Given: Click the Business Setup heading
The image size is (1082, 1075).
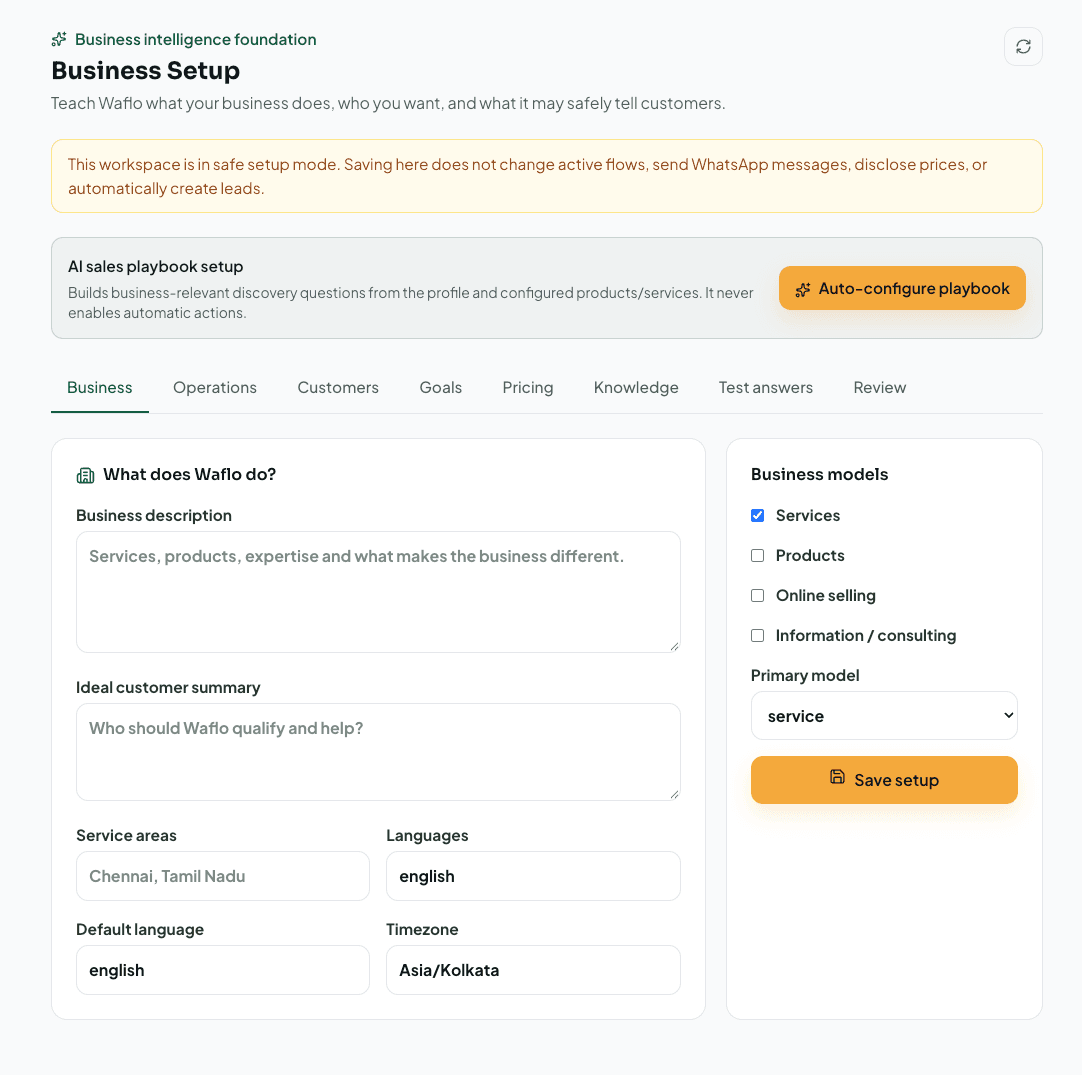Looking at the screenshot, I should point(146,70).
